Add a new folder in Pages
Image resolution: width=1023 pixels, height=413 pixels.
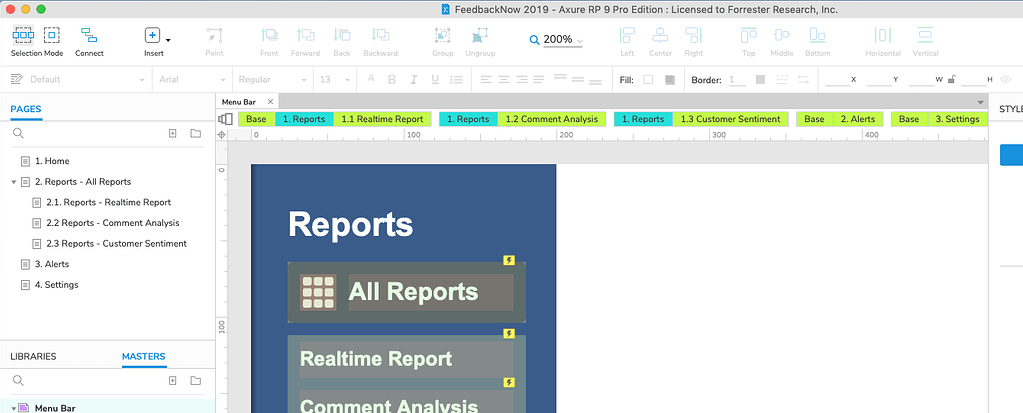[x=196, y=133]
